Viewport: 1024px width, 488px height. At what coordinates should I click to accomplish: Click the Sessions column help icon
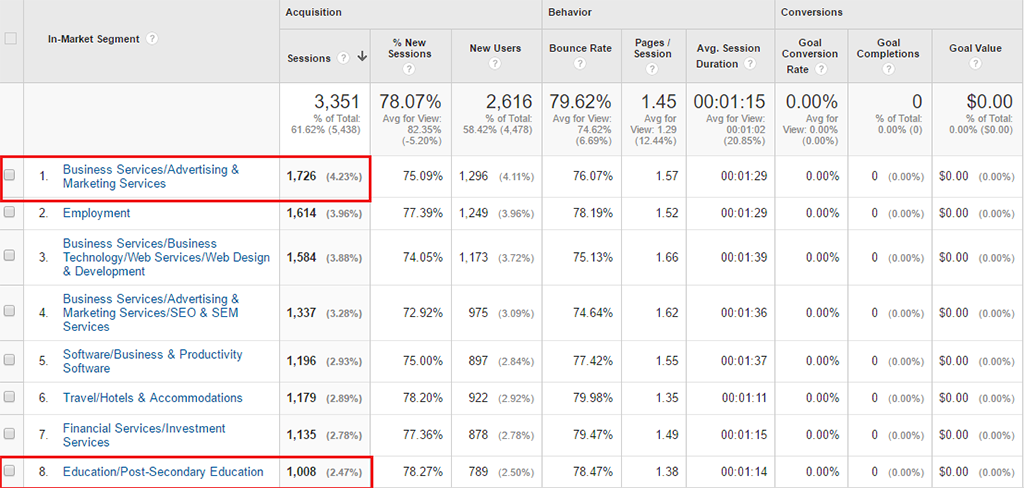(x=343, y=58)
